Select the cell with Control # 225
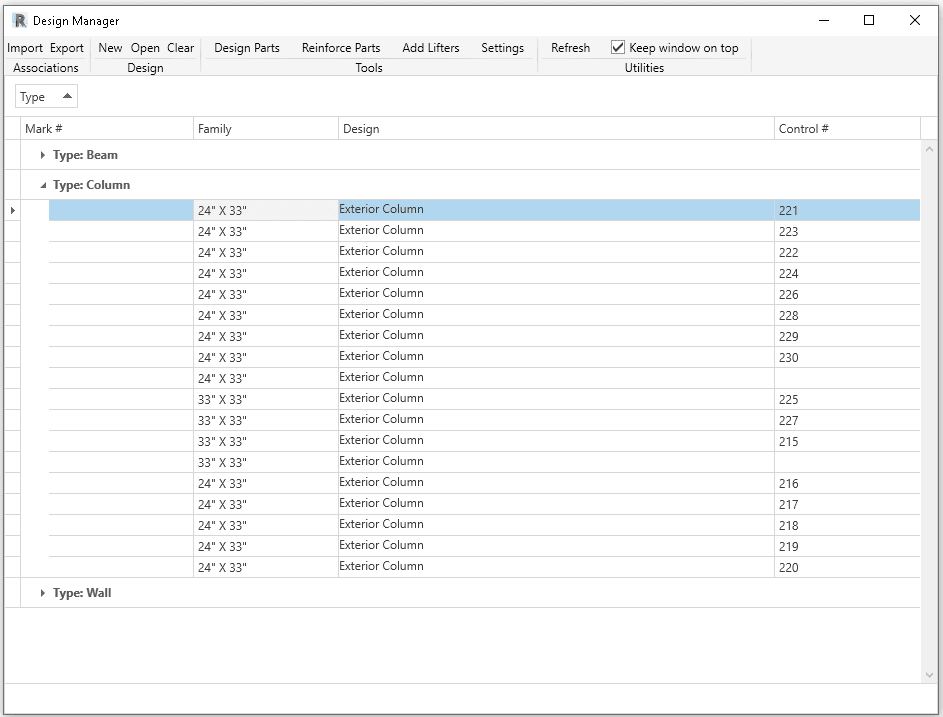This screenshot has height=717, width=943. 847,399
